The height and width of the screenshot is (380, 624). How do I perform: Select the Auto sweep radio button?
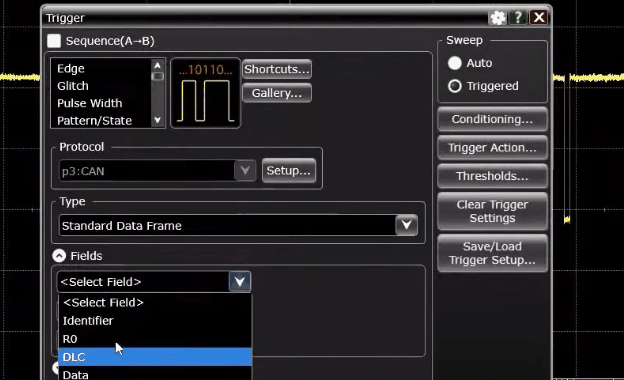pyautogui.click(x=455, y=63)
